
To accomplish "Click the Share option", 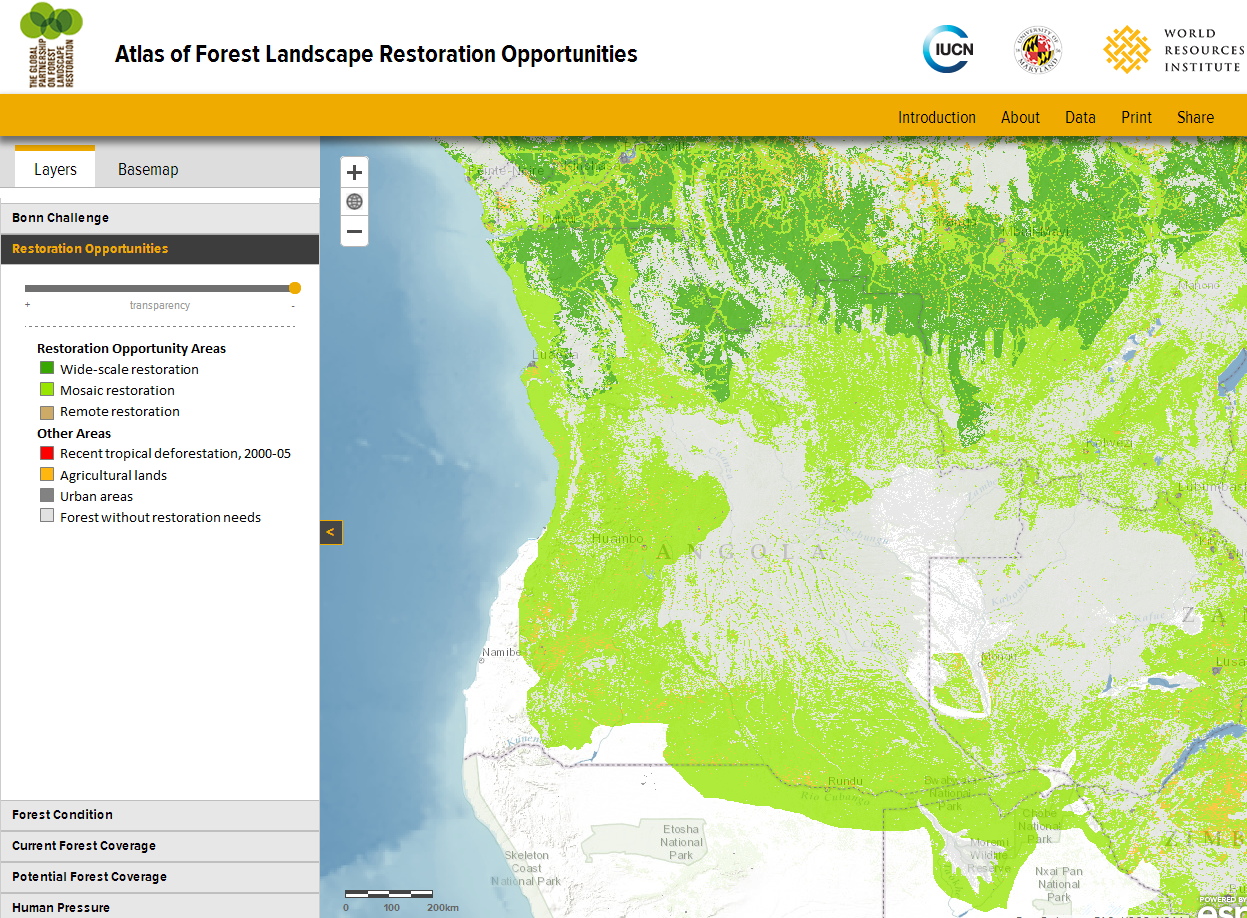I will coord(1195,117).
